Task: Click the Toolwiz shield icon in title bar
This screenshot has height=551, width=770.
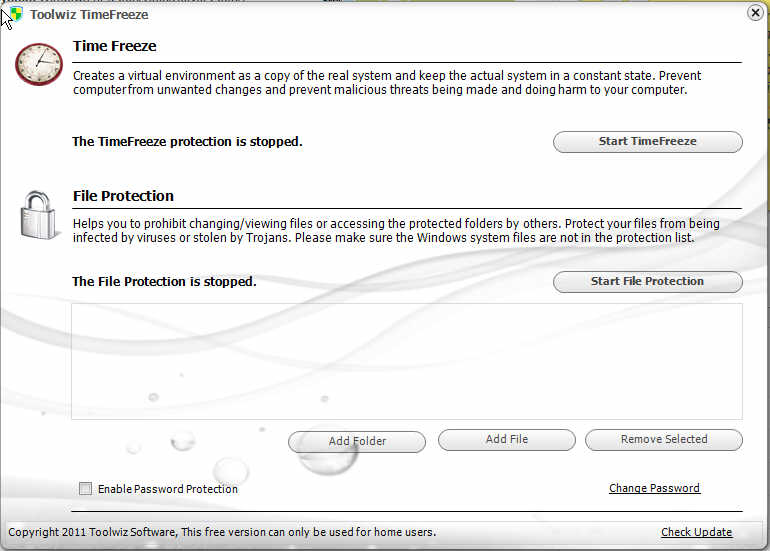Action: pyautogui.click(x=16, y=14)
